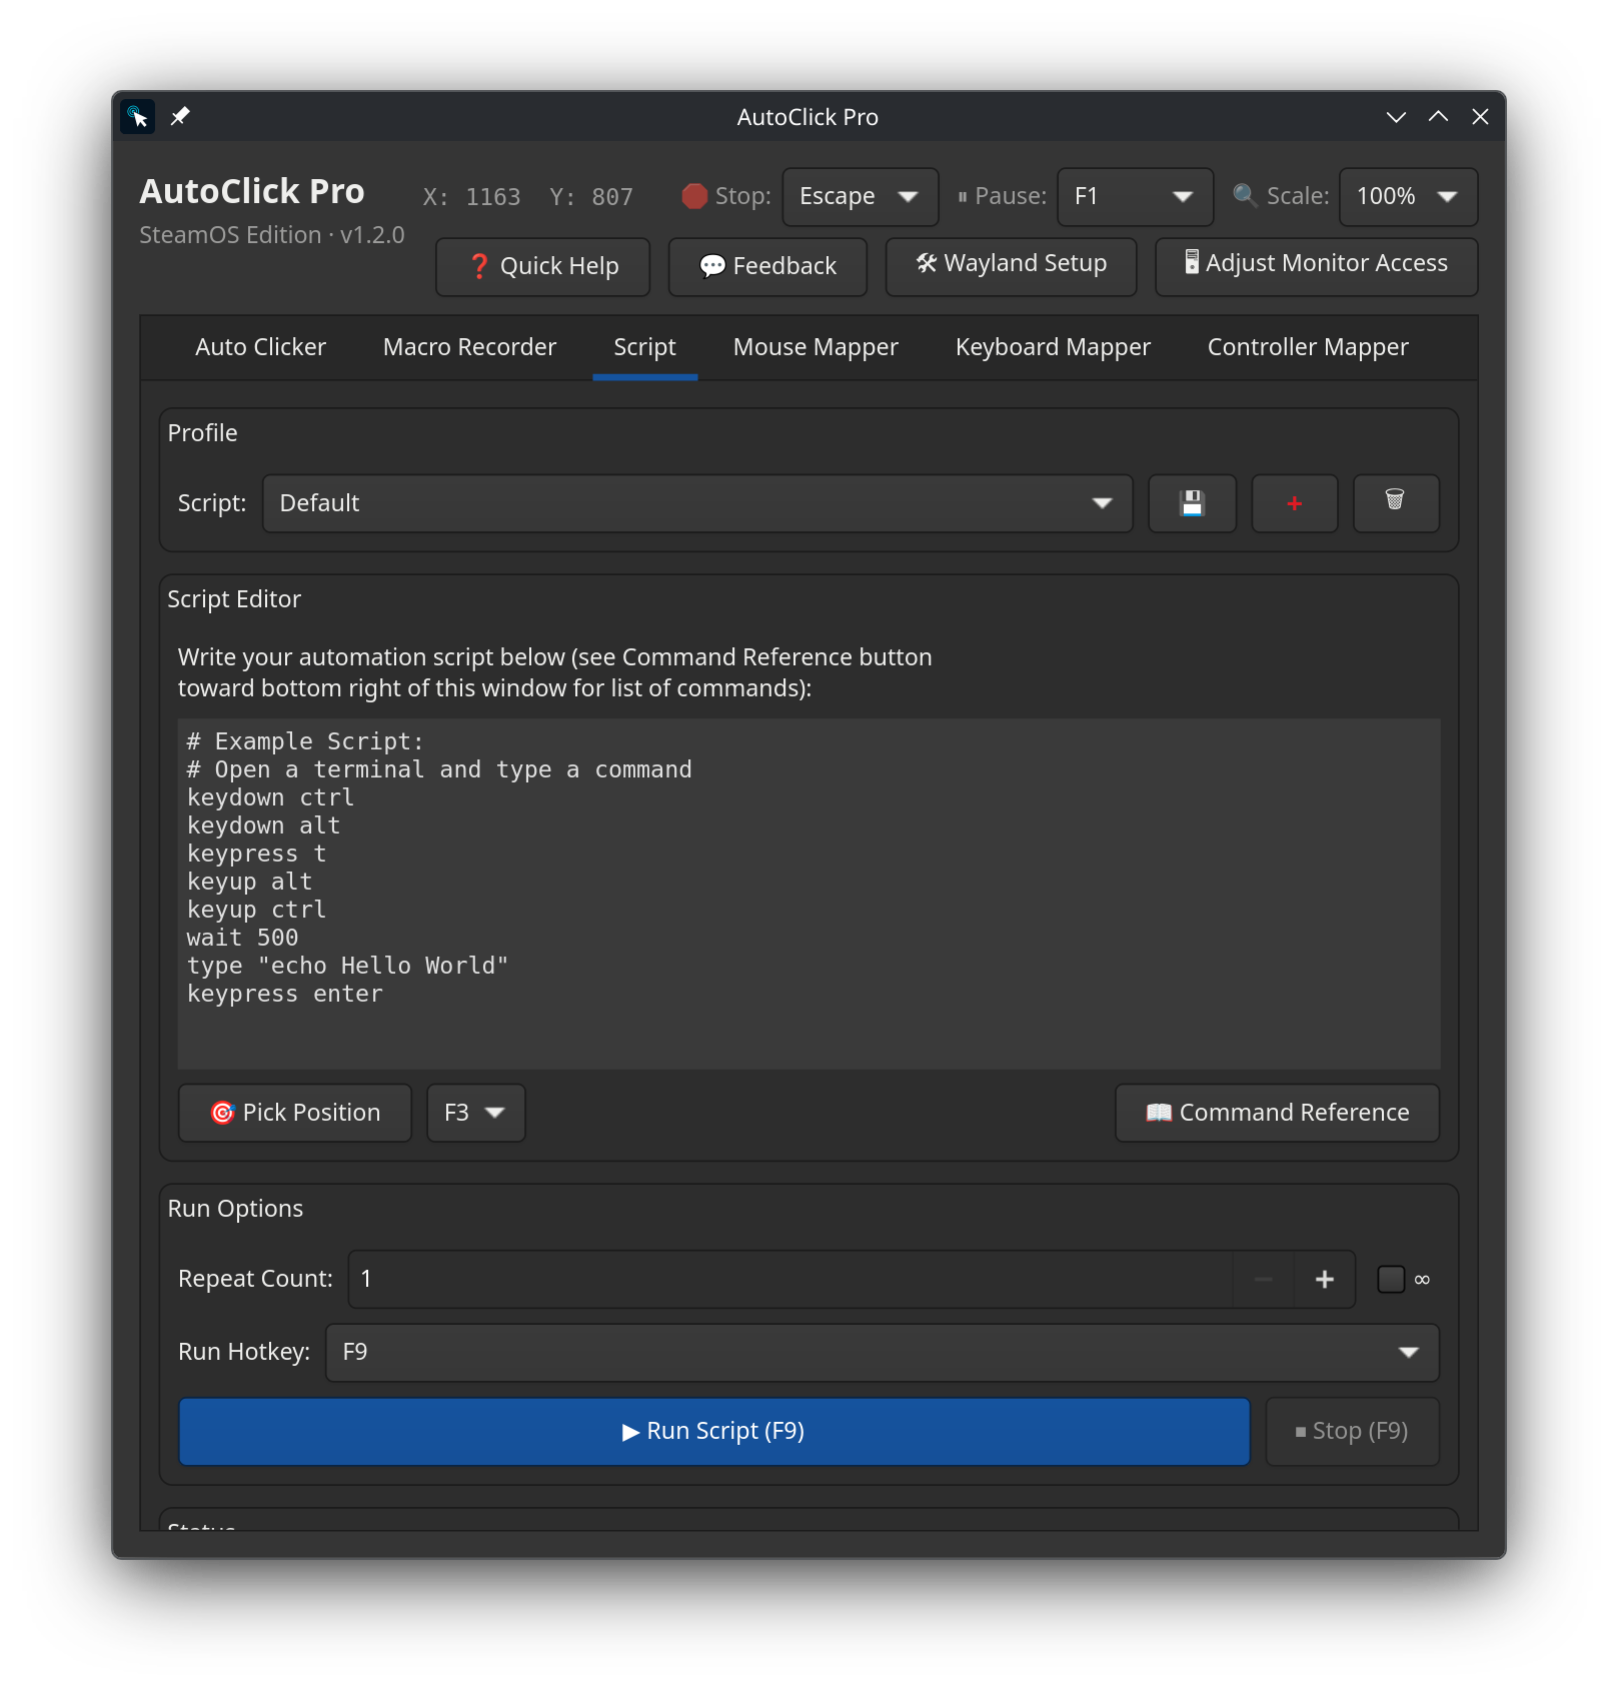
Task: Open the Command Reference
Action: (x=1277, y=1113)
